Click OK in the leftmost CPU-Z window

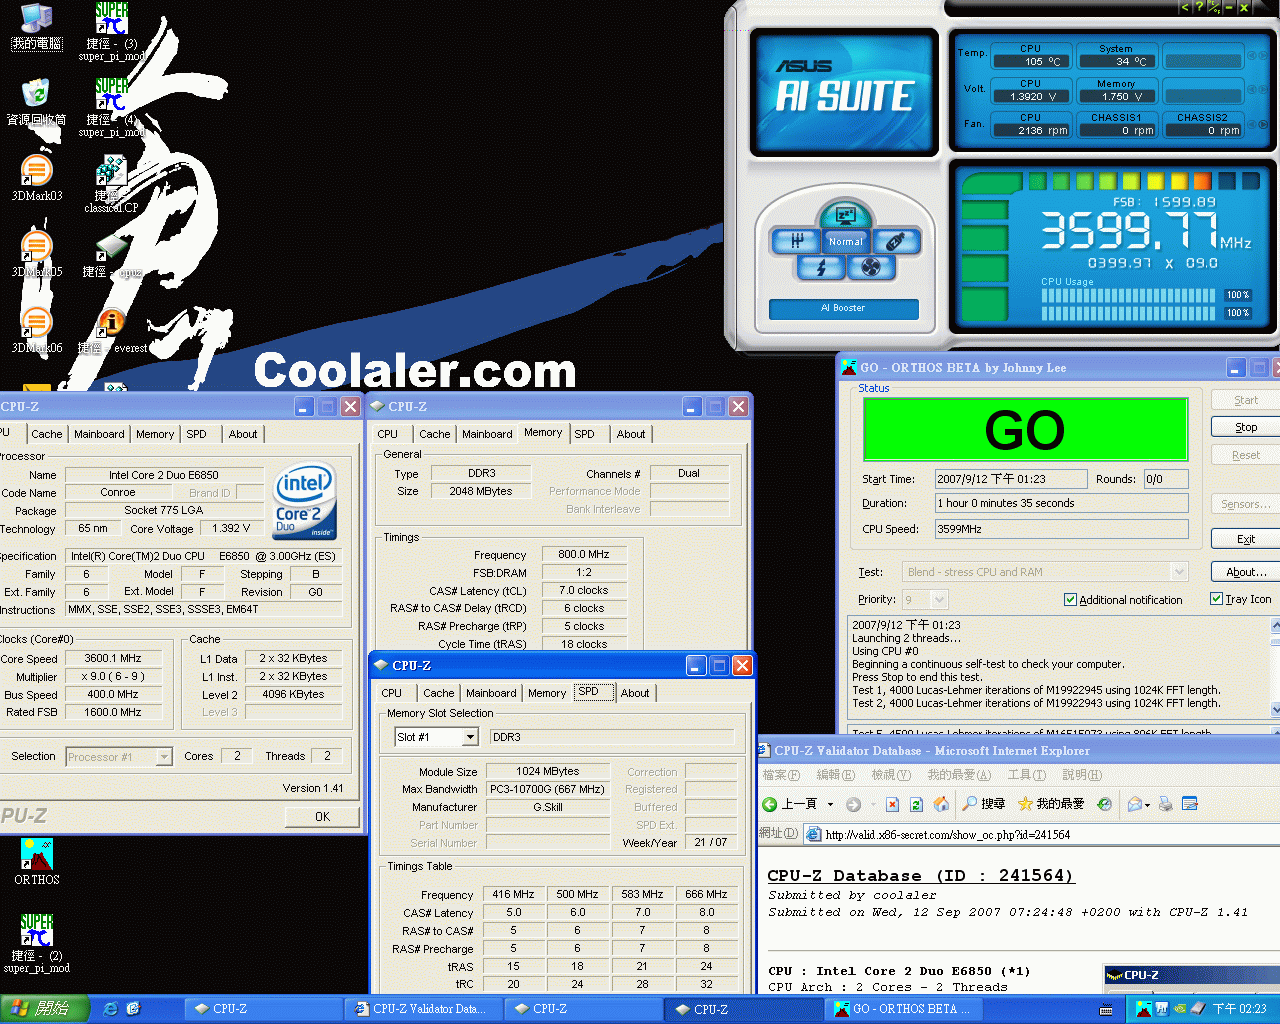tap(322, 816)
